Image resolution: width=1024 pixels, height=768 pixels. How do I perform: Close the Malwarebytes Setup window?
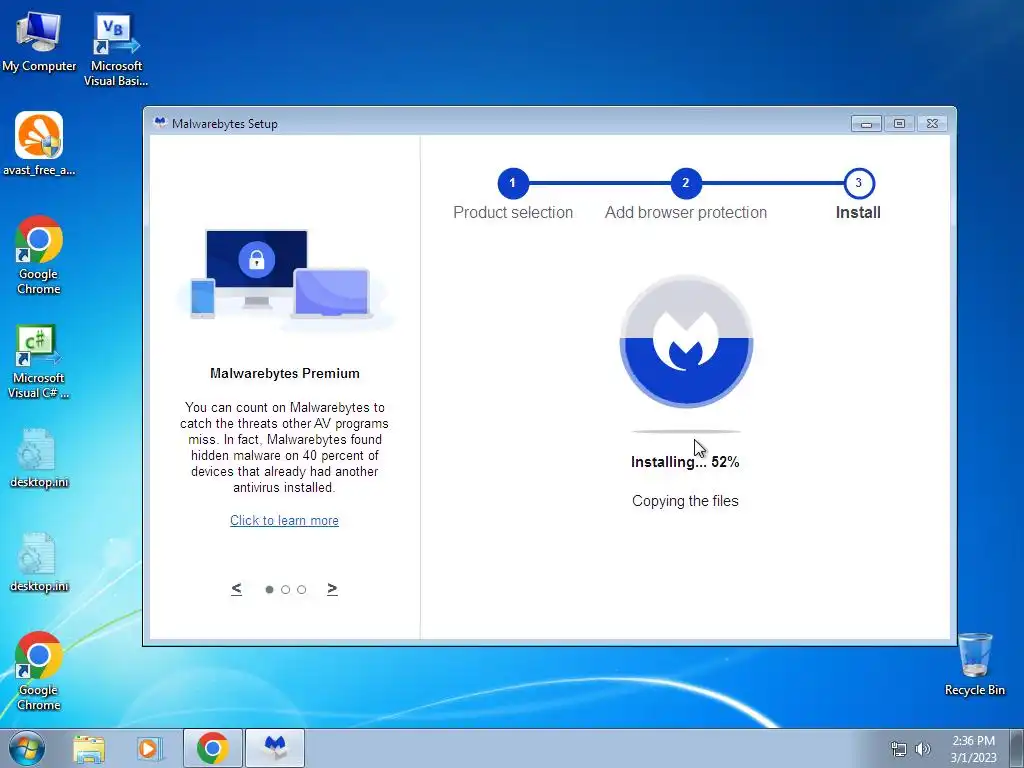pyautogui.click(x=933, y=123)
